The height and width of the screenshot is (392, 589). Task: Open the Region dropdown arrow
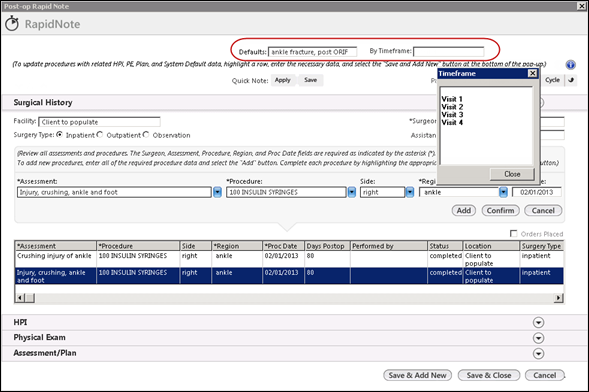click(503, 192)
